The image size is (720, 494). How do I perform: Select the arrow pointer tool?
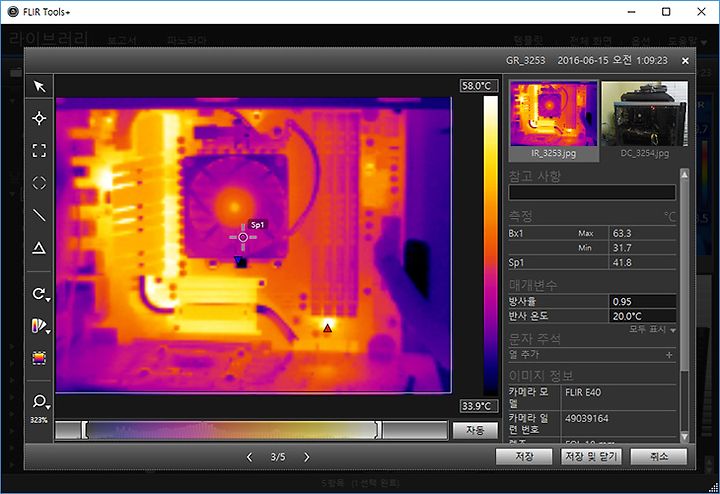pos(39,86)
